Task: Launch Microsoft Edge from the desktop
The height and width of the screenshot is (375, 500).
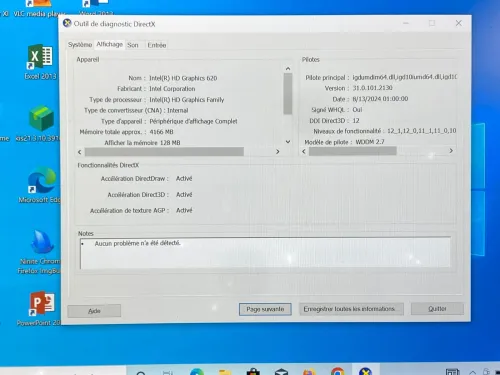Action: (41, 185)
